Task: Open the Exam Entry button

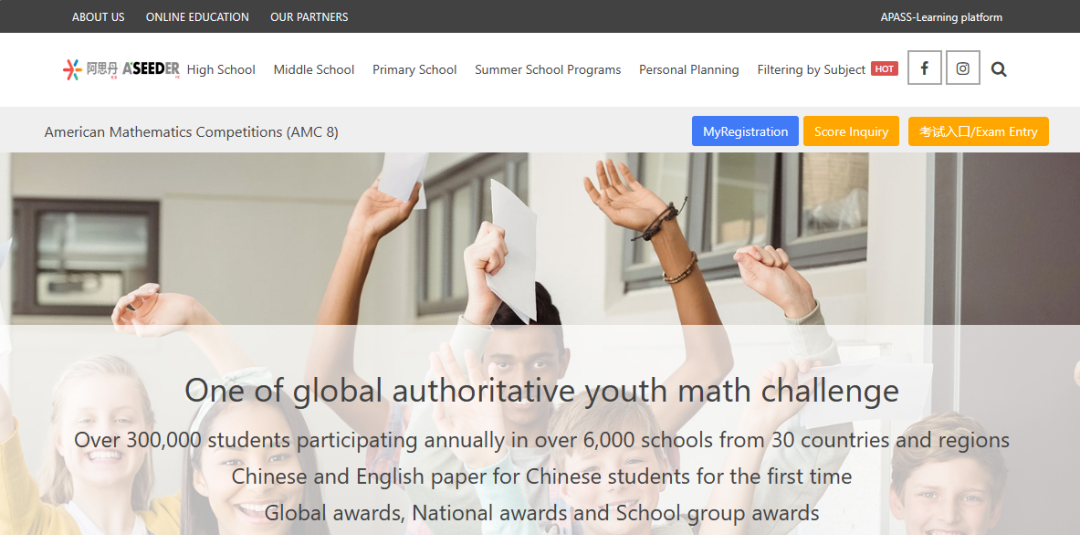Action: pyautogui.click(x=978, y=132)
